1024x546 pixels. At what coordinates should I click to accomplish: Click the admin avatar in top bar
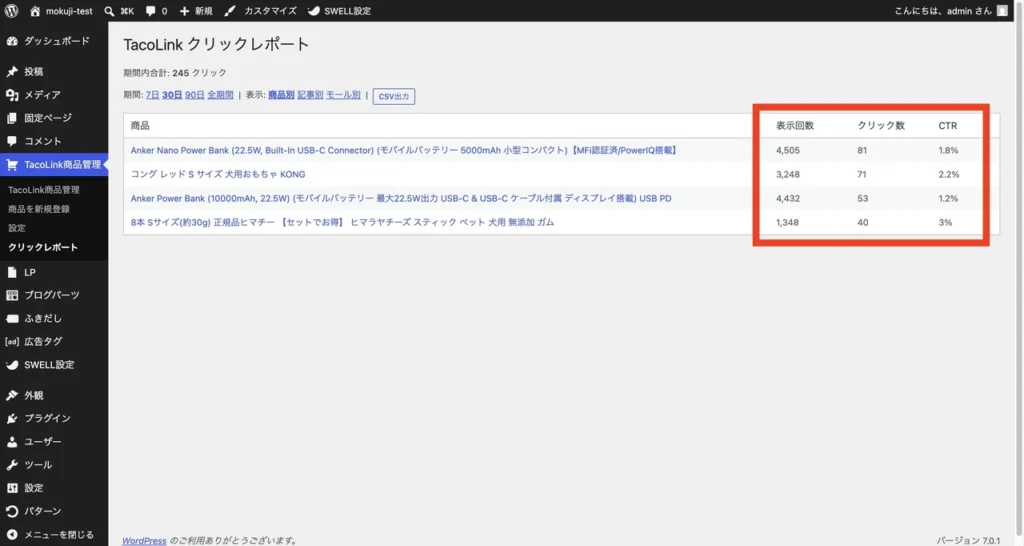(1002, 10)
